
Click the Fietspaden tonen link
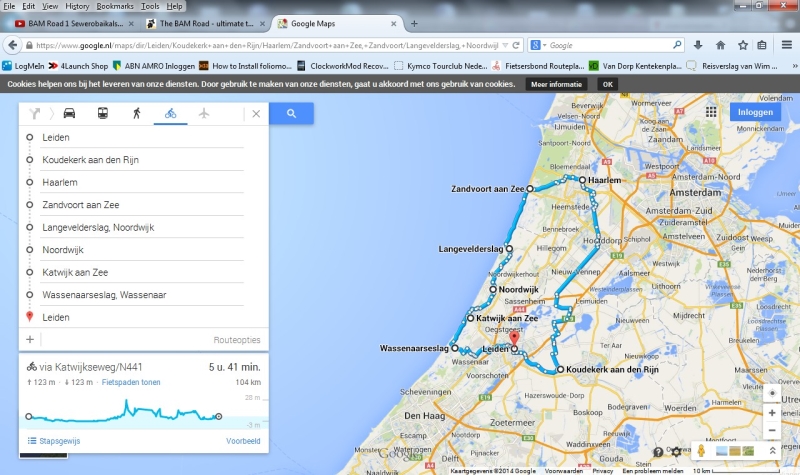(130, 382)
